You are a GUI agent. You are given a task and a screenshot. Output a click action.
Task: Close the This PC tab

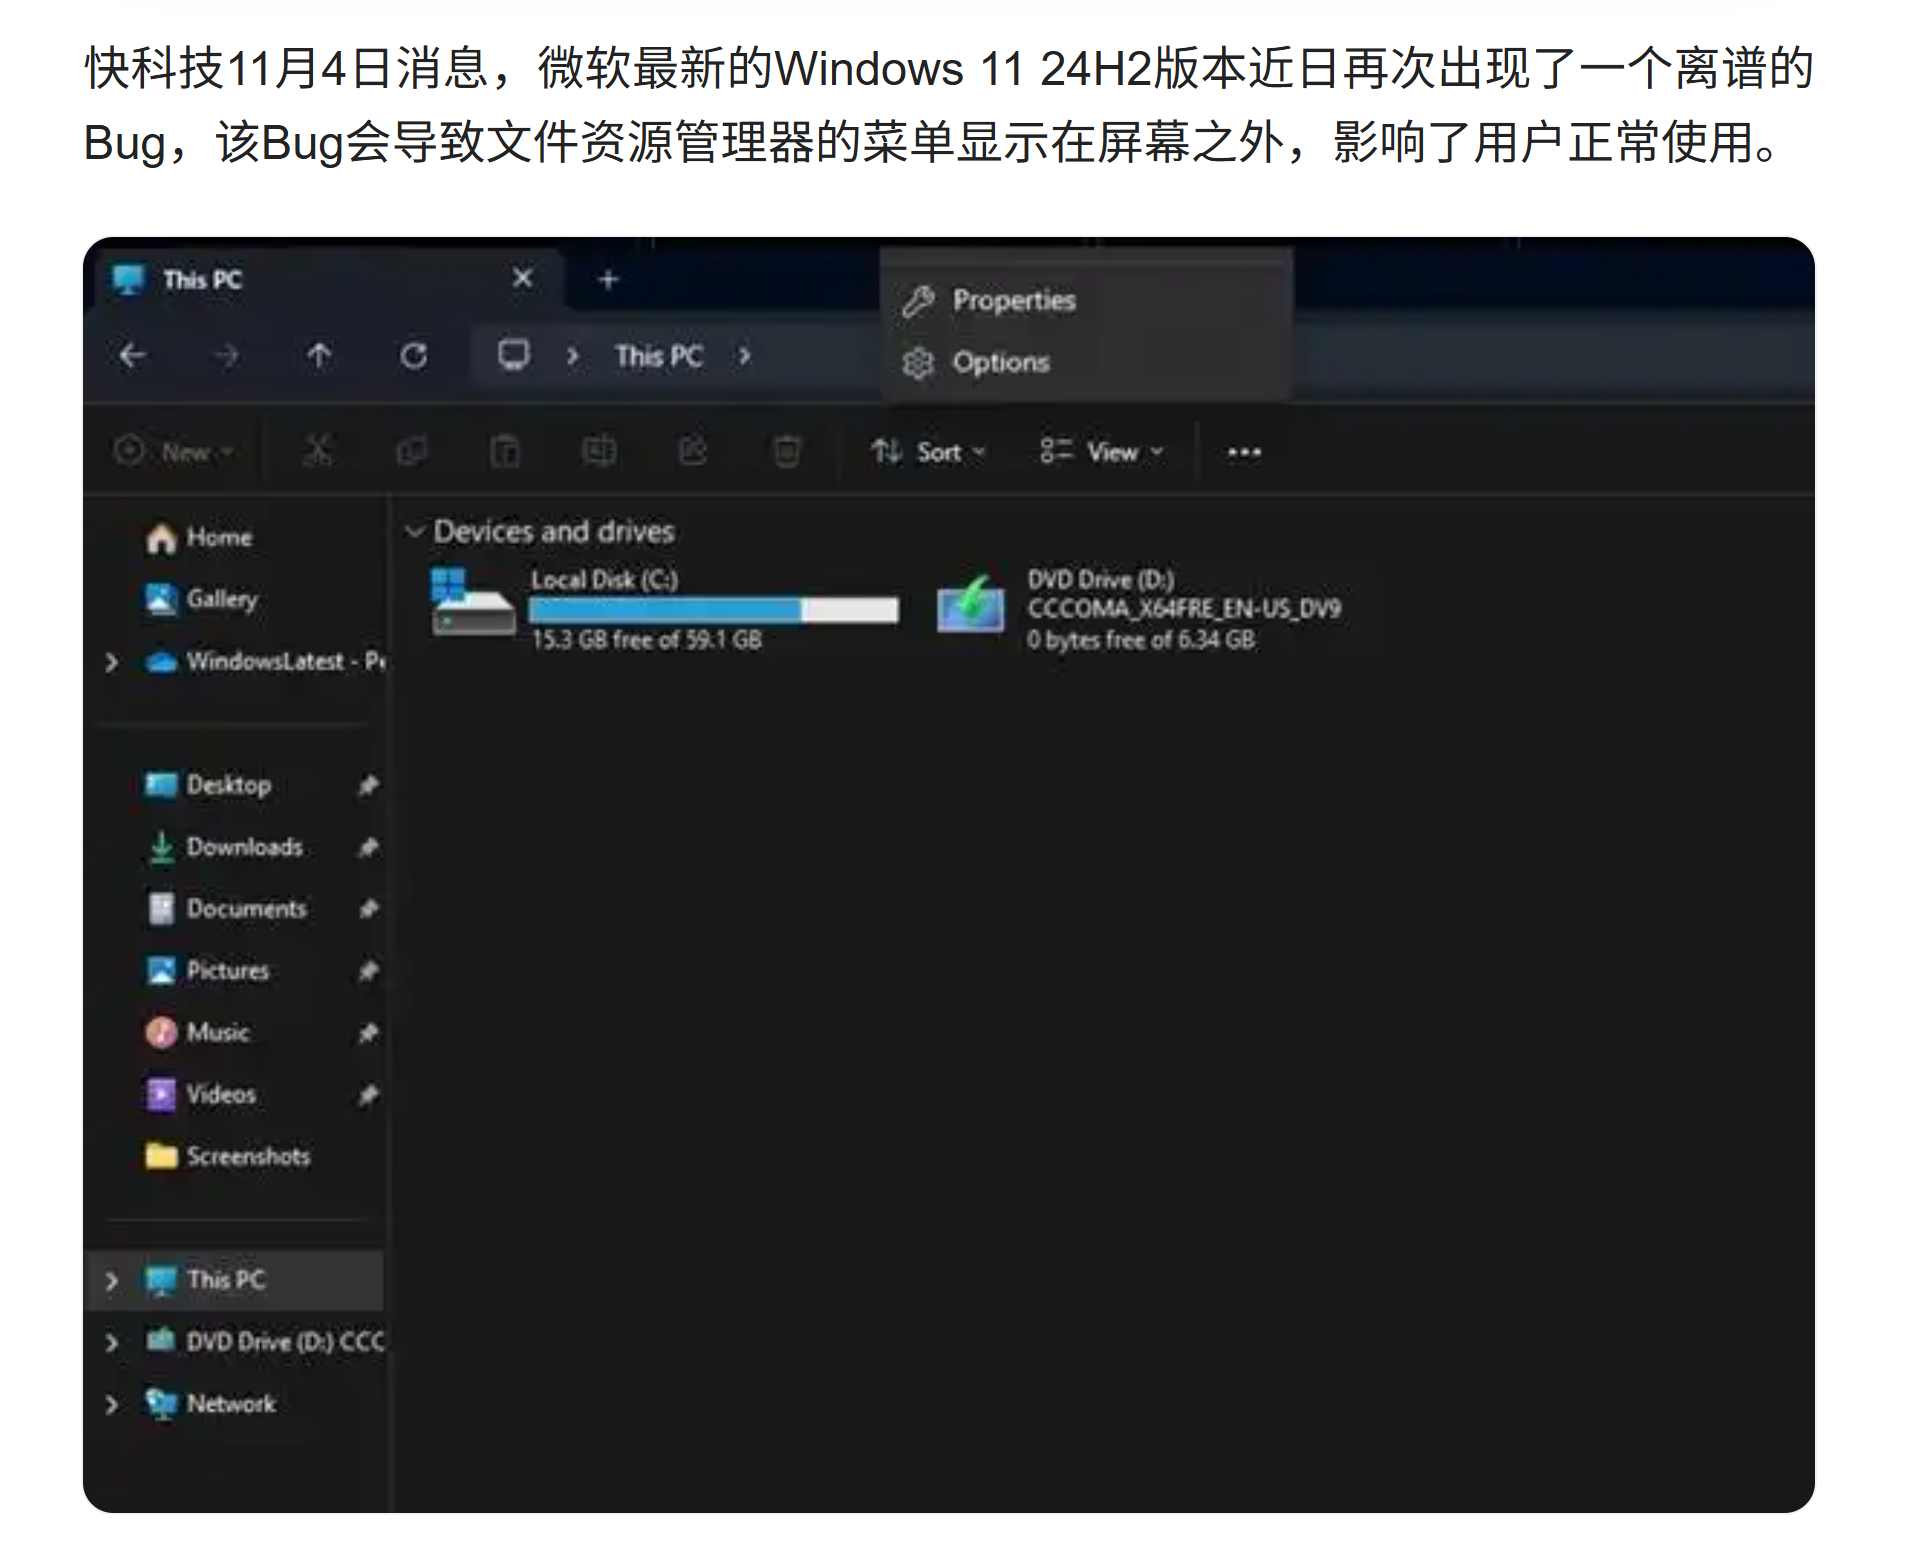pyautogui.click(x=522, y=278)
